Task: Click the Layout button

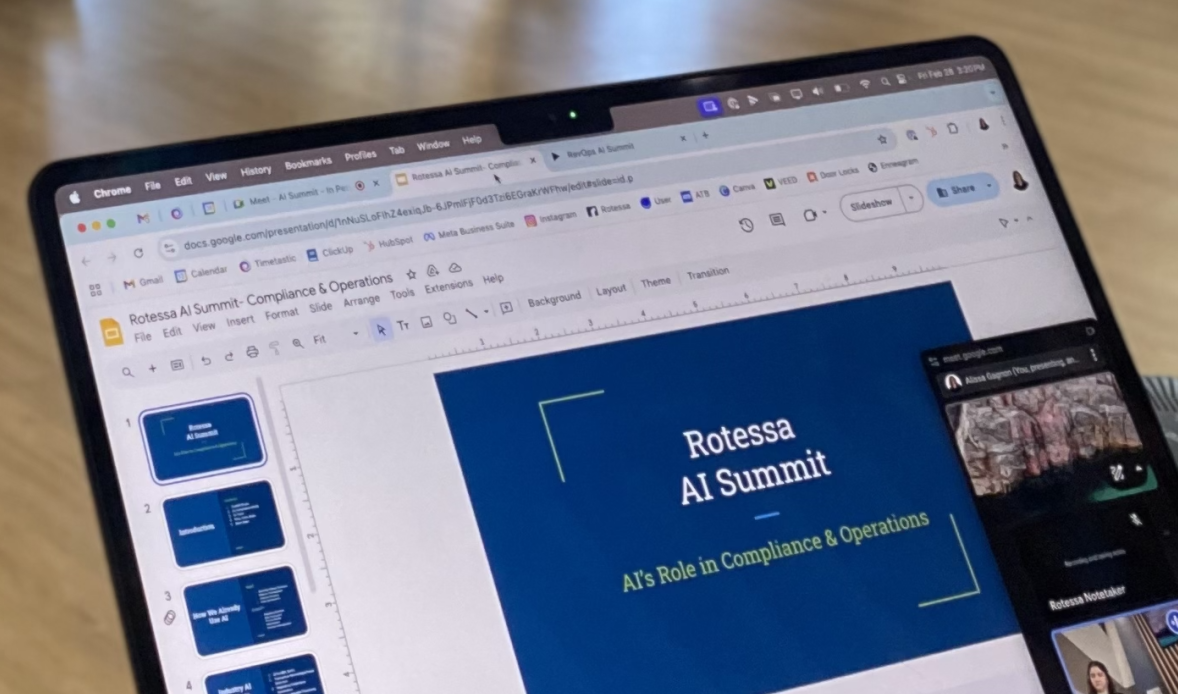Action: click(611, 290)
